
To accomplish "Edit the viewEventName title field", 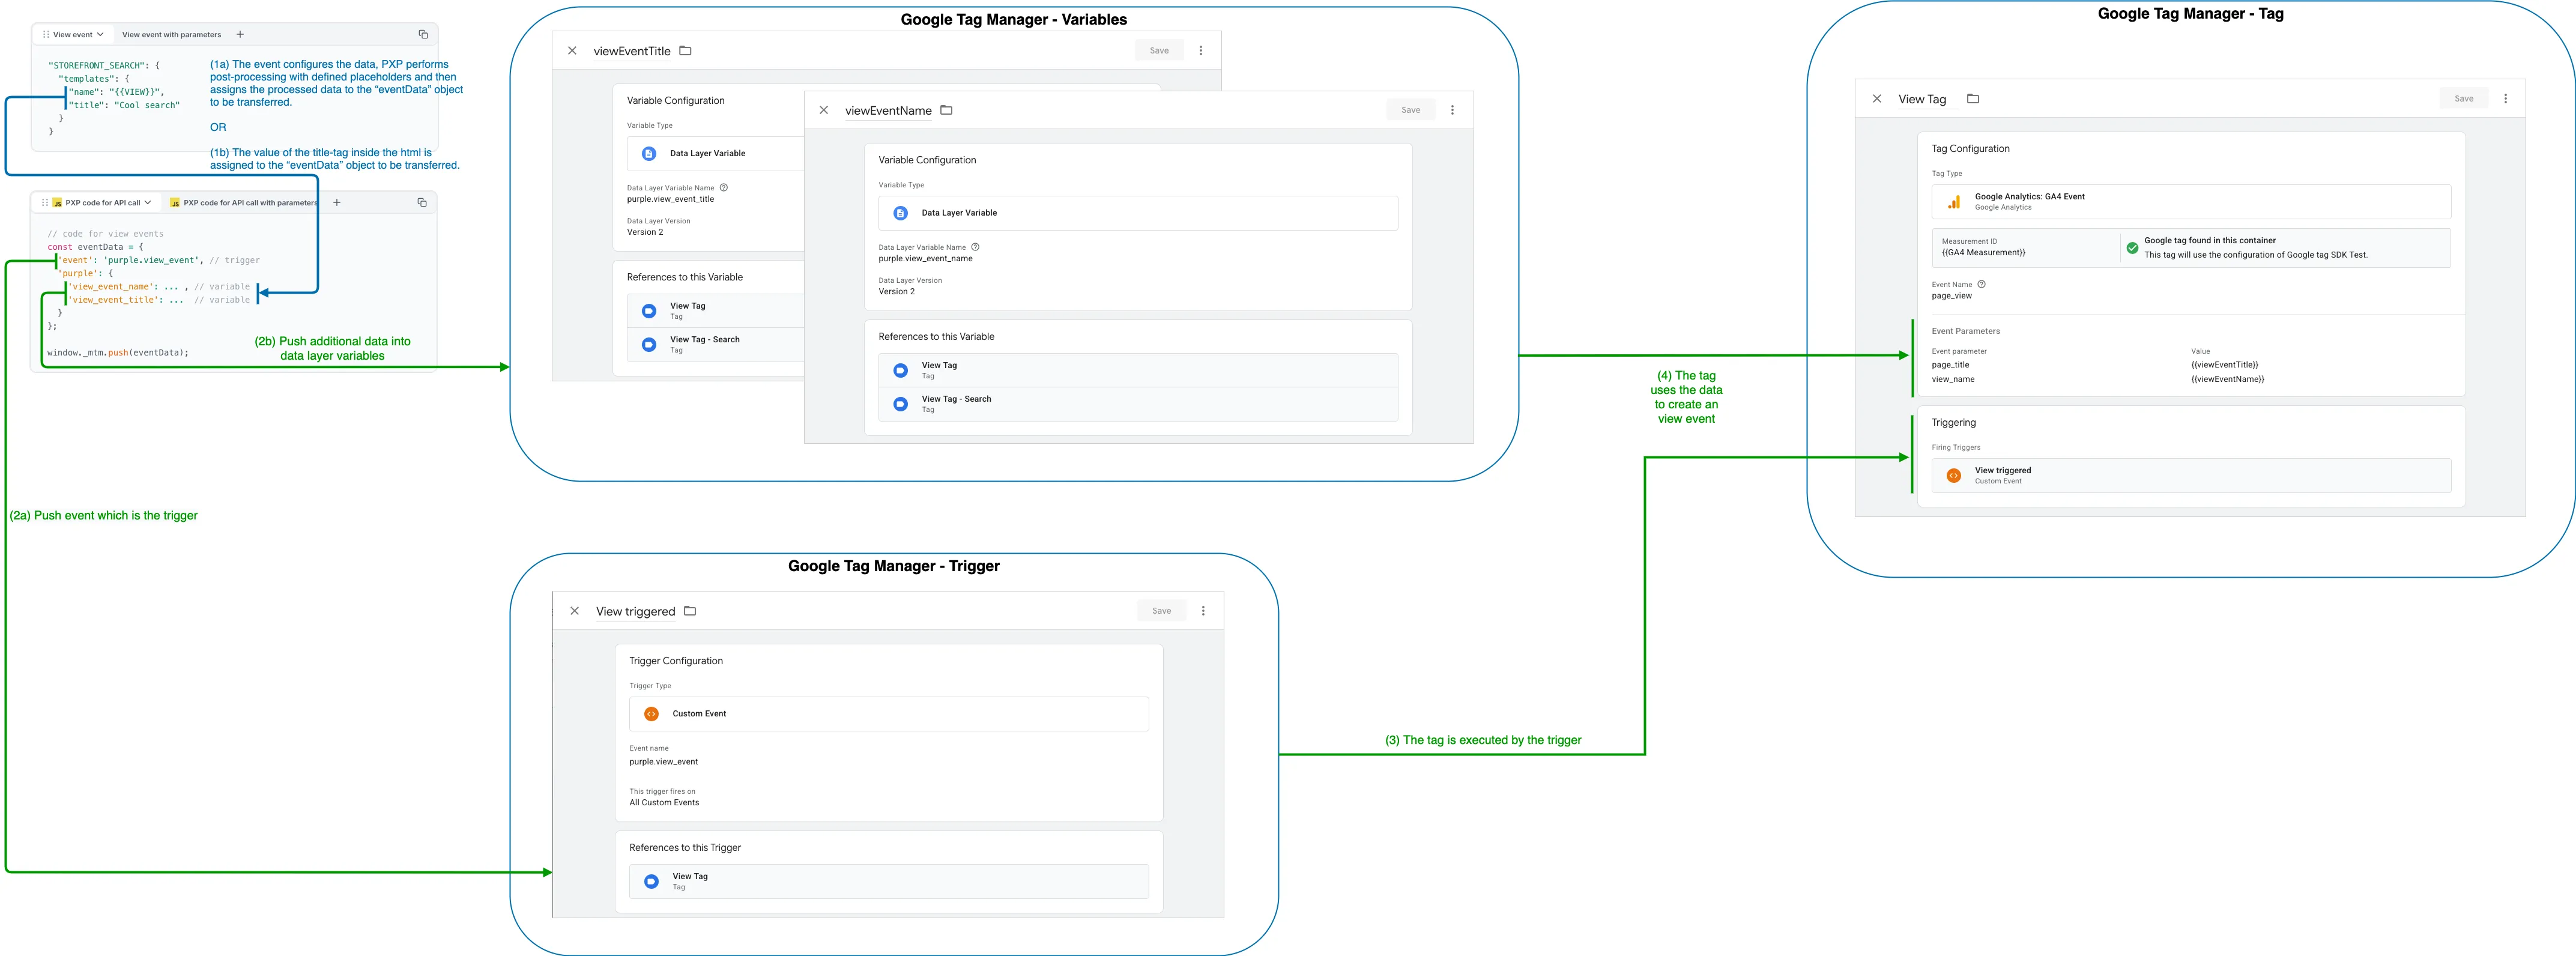I will (888, 111).
